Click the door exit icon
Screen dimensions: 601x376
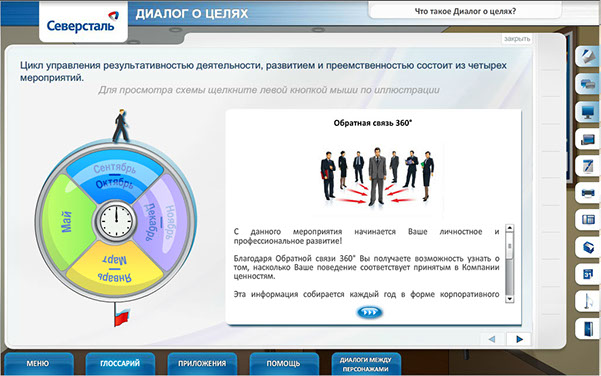[588, 329]
